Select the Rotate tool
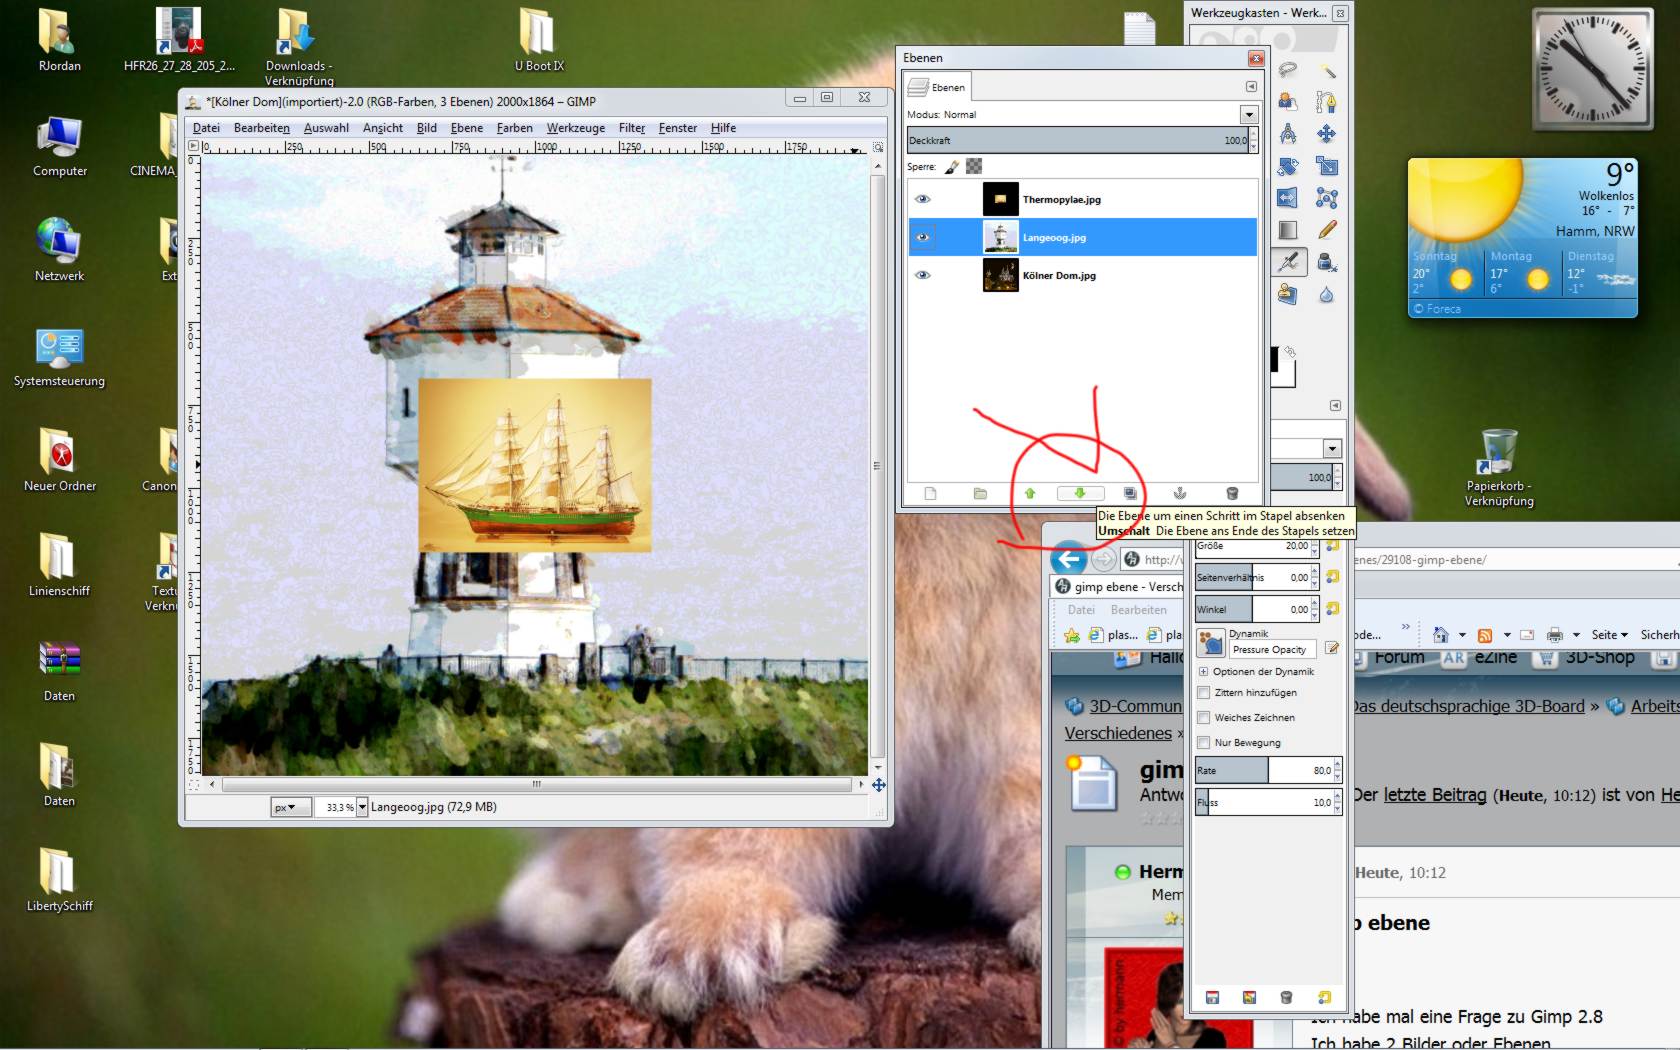Screen dimensions: 1680x1050 [1288, 166]
